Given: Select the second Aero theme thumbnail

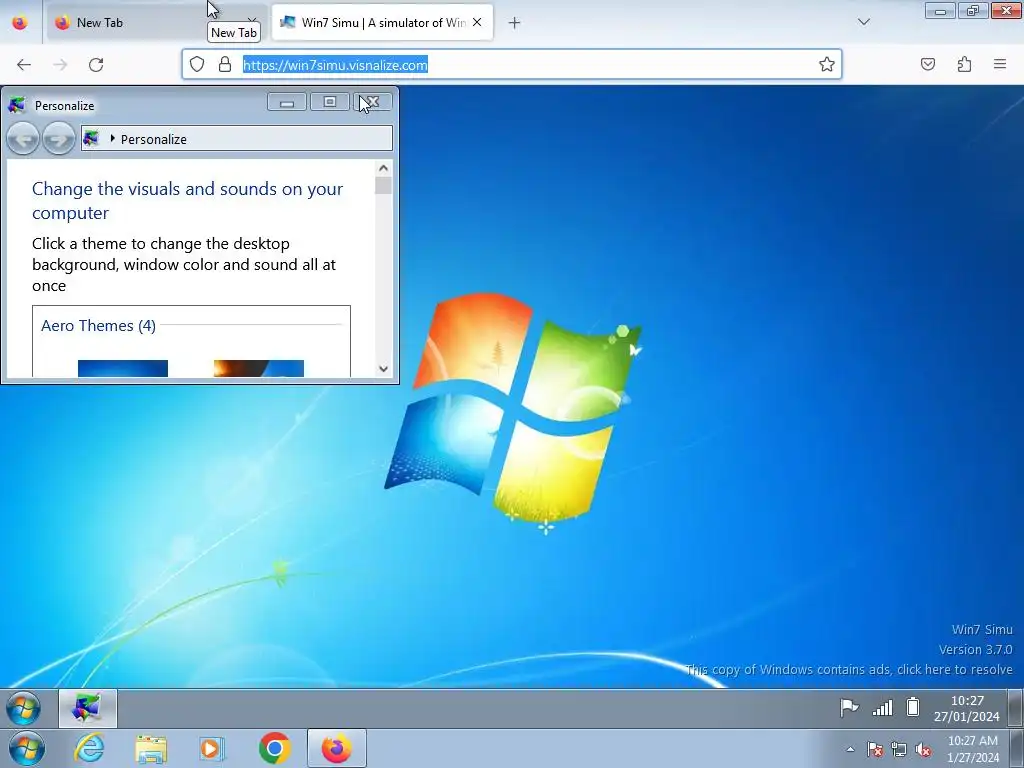Looking at the screenshot, I should point(259,368).
